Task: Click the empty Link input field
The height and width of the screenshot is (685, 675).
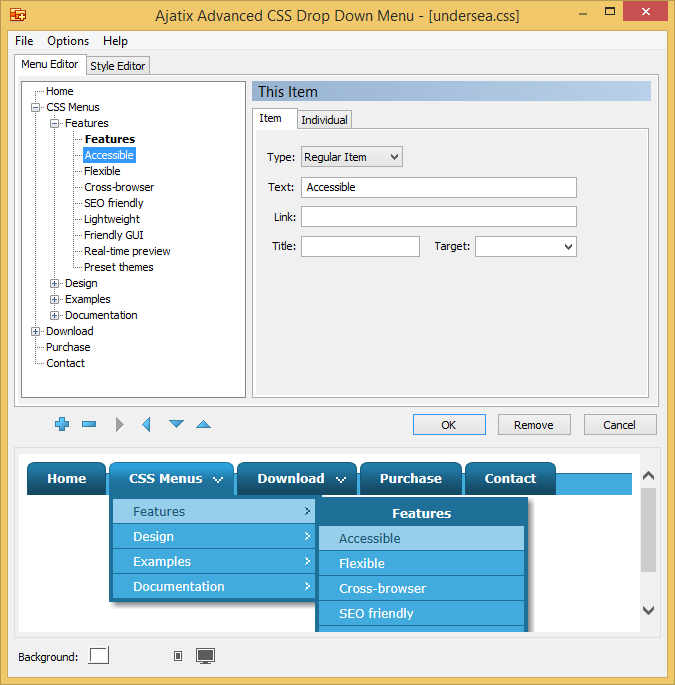Action: 439,217
